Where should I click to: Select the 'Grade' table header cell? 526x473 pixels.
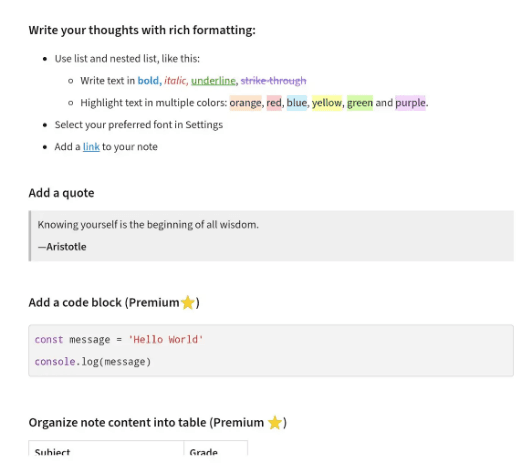click(x=216, y=449)
